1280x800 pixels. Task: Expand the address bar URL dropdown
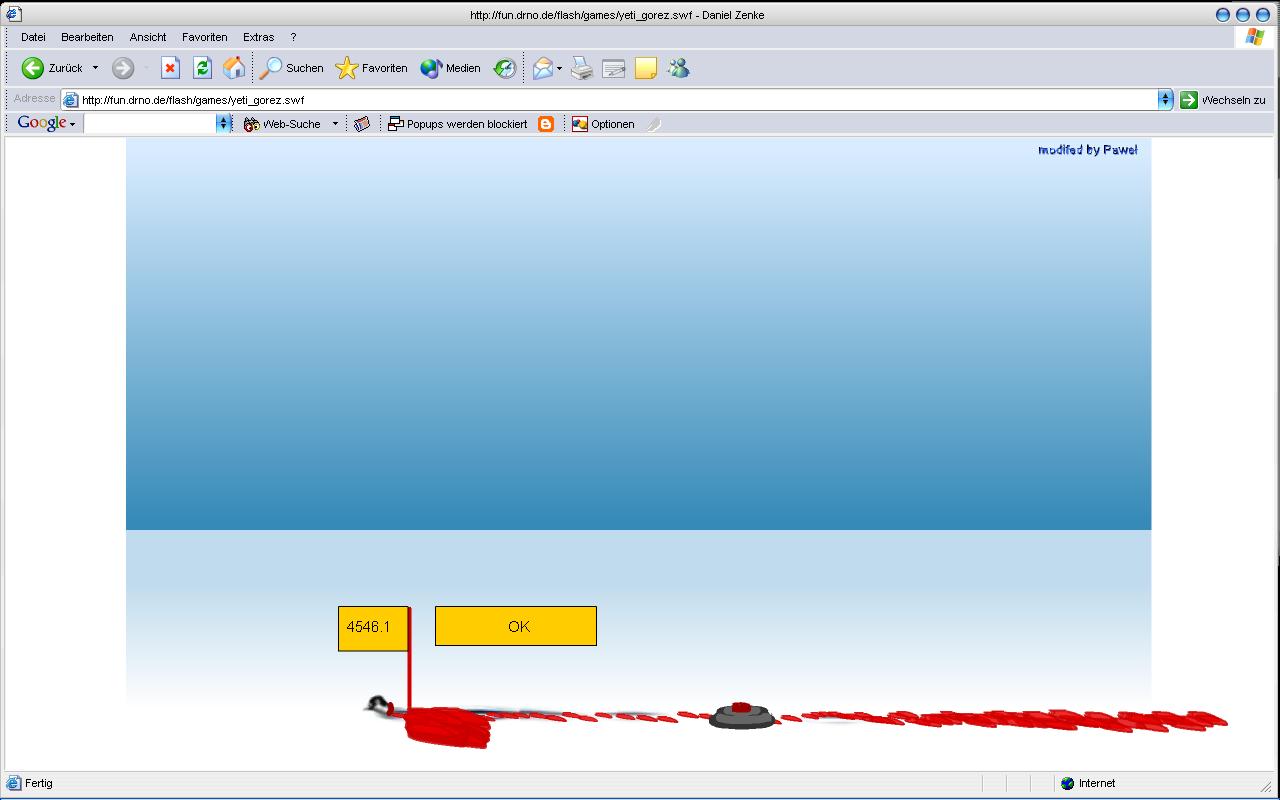[x=1165, y=100]
